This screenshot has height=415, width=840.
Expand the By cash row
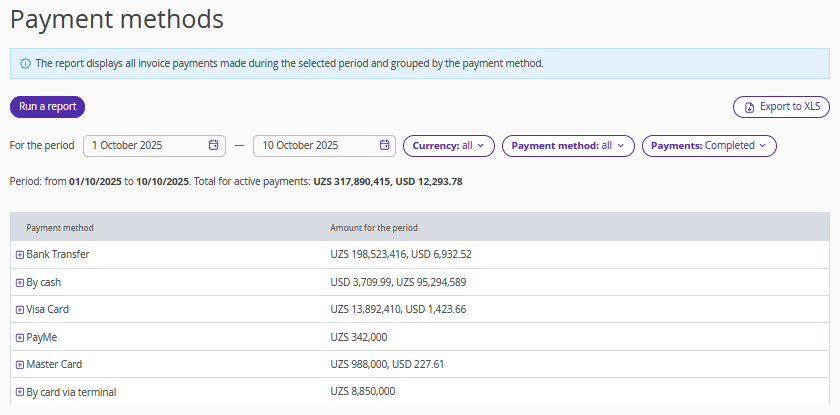pyautogui.click(x=20, y=283)
